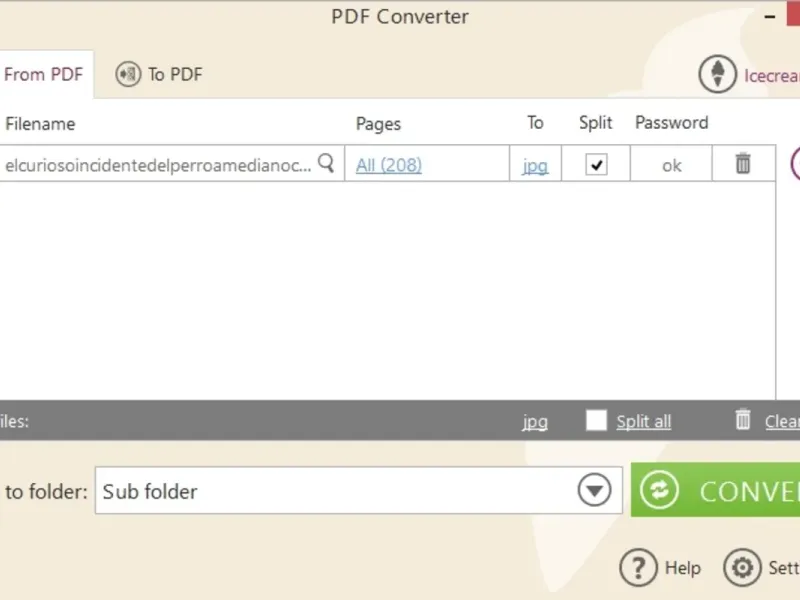
Task: Open the Sub folder dropdown arrow
Action: click(x=594, y=491)
